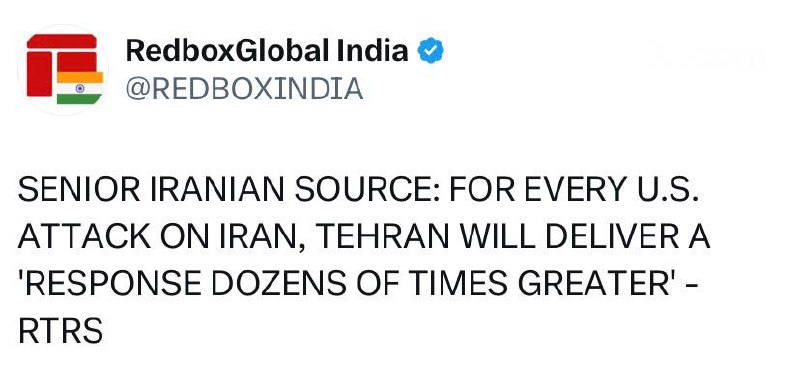Viewport: 800px width, 386px height.
Task: Click the Ashoka chakra on the flag
Action: click(x=80, y=88)
